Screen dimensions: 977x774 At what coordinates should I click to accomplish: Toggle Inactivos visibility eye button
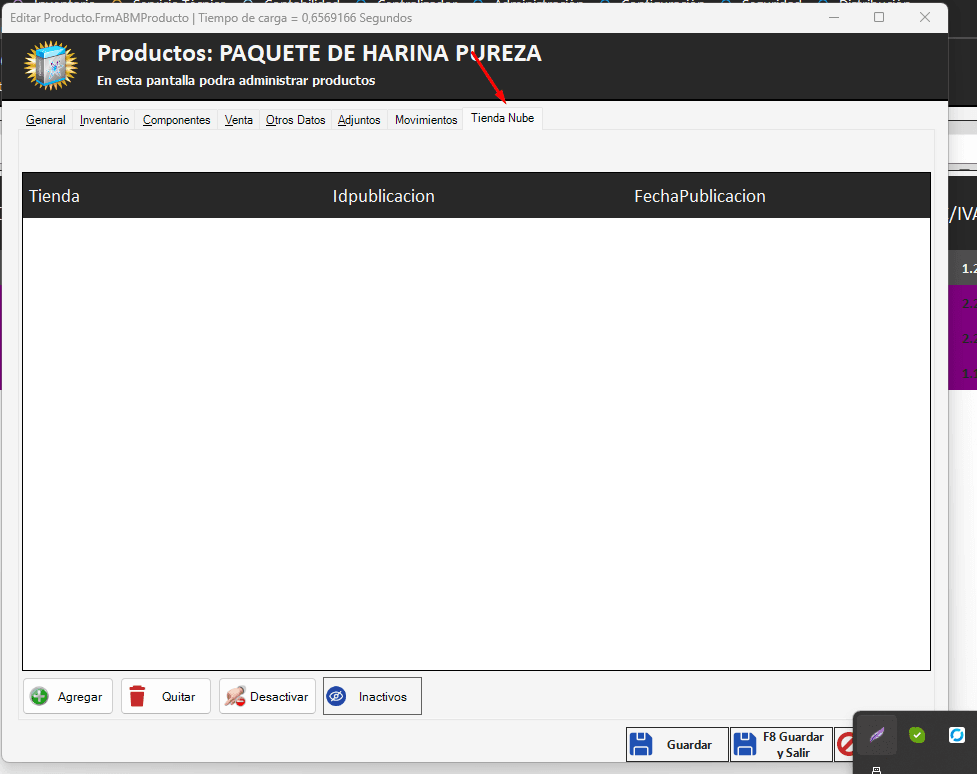[372, 696]
